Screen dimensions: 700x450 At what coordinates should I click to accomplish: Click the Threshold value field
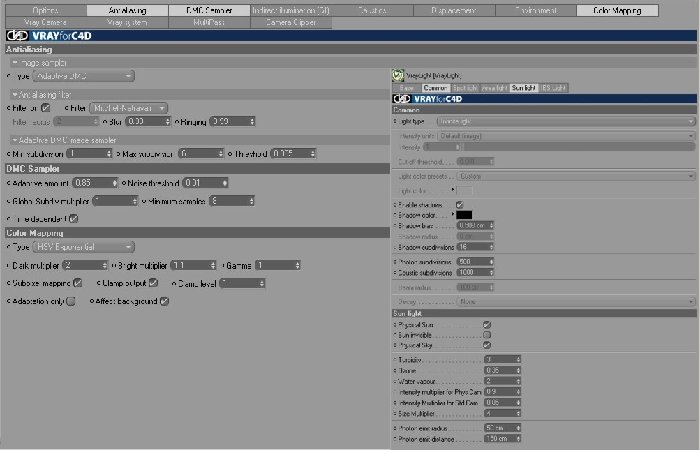pos(293,154)
